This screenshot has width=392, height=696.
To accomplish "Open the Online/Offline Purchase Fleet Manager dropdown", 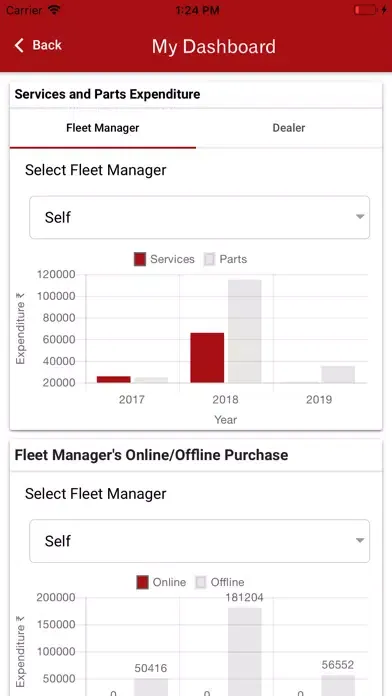I will tap(199, 541).
